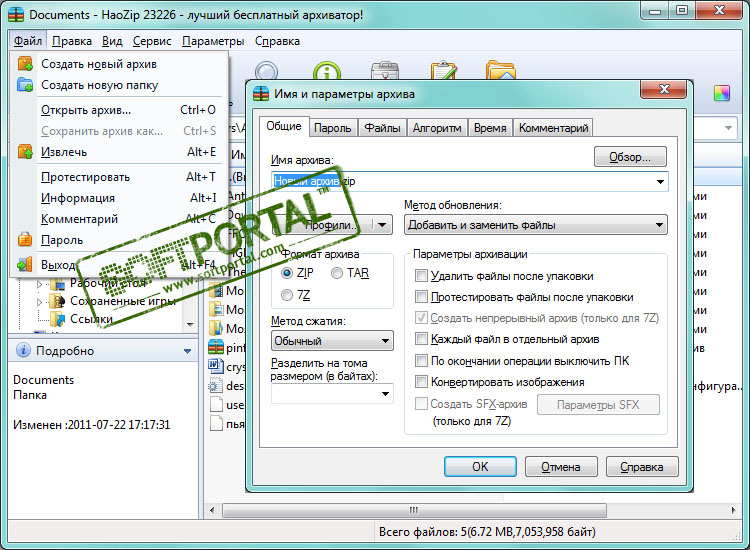Click the clipboard comment toolbar icon

point(444,70)
